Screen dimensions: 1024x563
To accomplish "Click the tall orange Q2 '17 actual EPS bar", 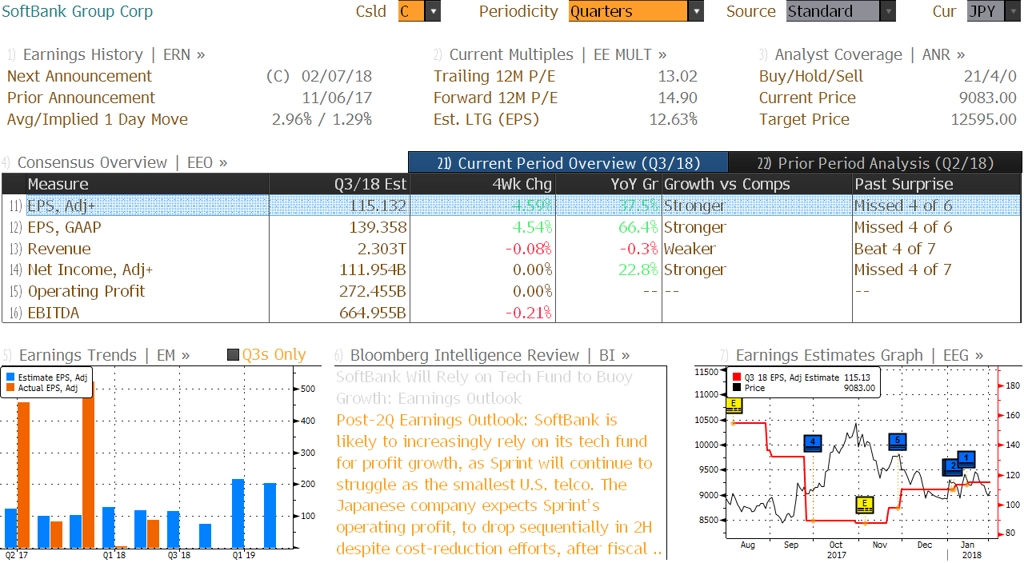I will 24,475.
